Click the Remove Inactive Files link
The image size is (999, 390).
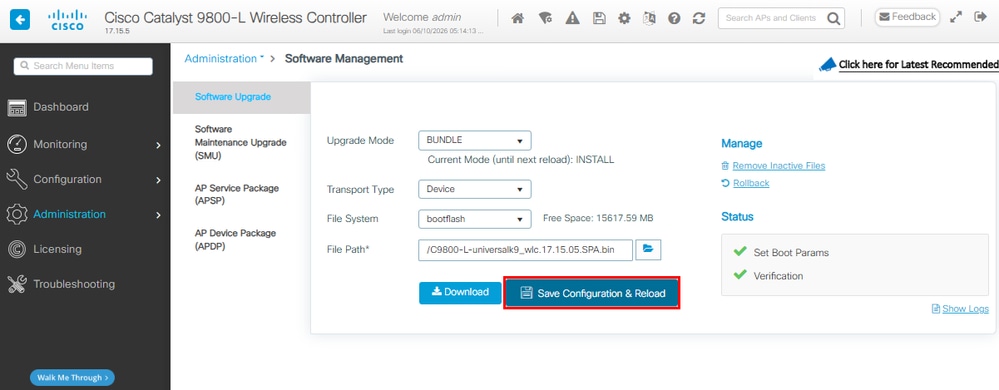point(779,166)
